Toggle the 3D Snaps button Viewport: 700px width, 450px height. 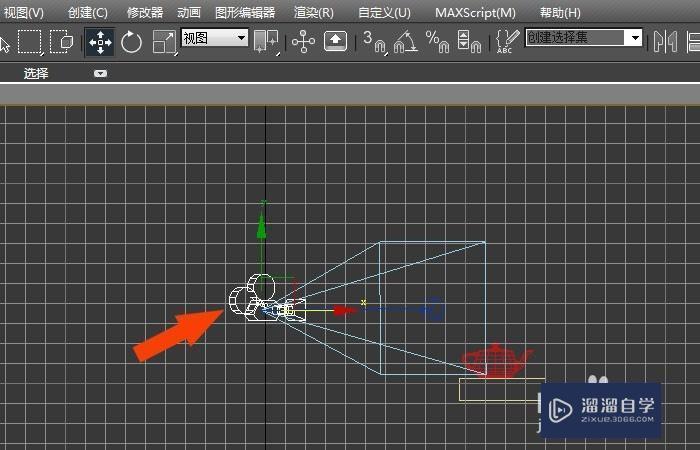click(374, 42)
